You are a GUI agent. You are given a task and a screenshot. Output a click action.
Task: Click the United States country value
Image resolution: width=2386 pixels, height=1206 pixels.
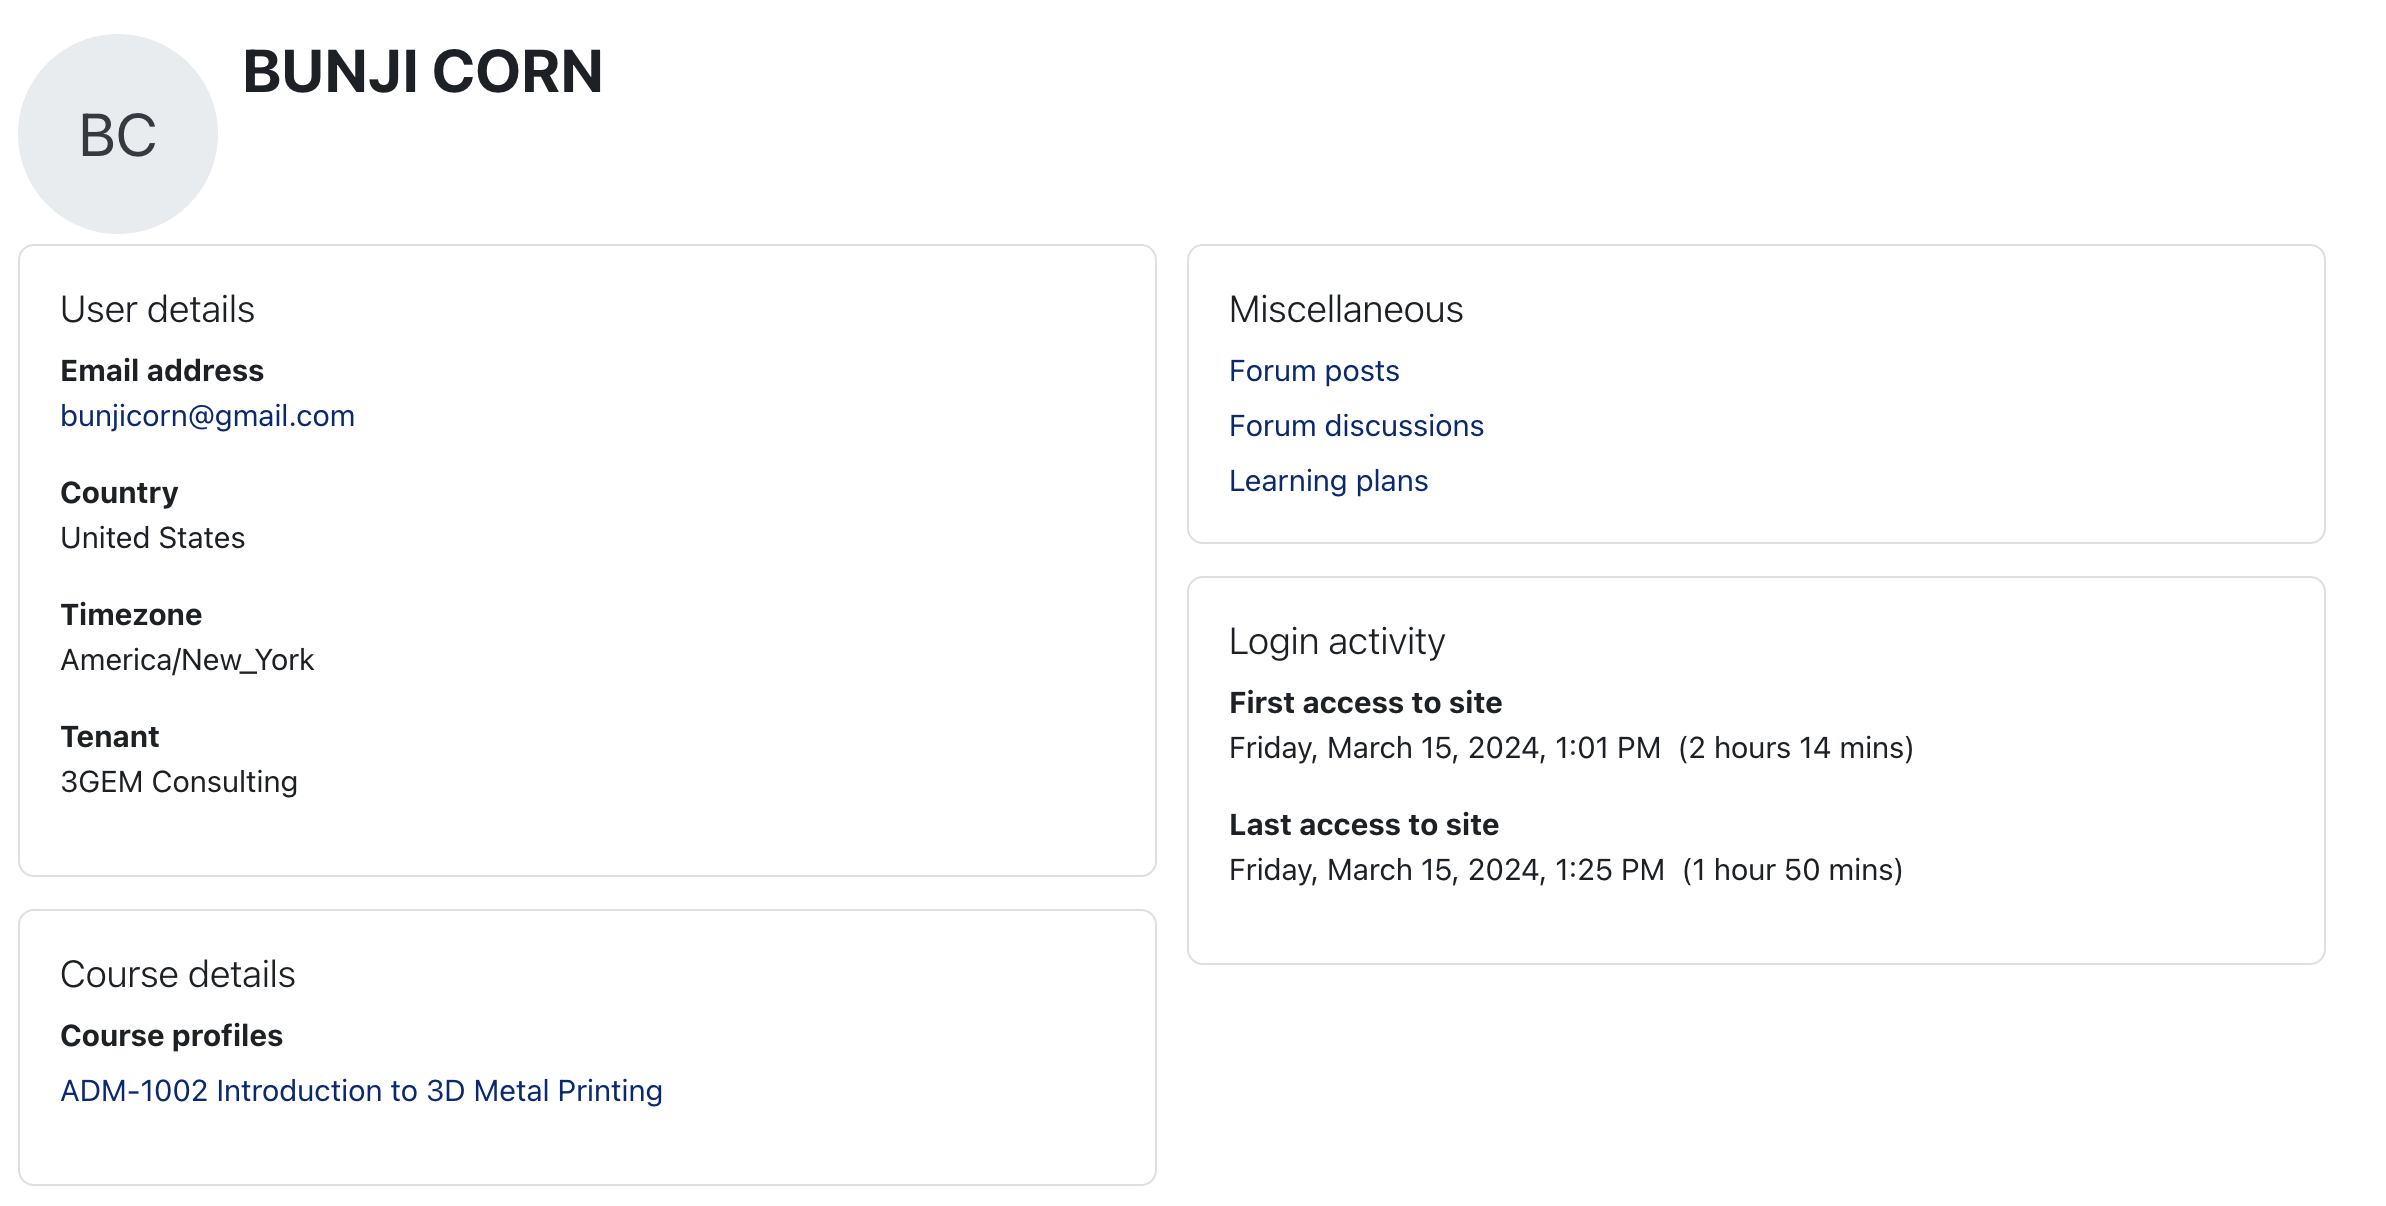click(x=152, y=538)
